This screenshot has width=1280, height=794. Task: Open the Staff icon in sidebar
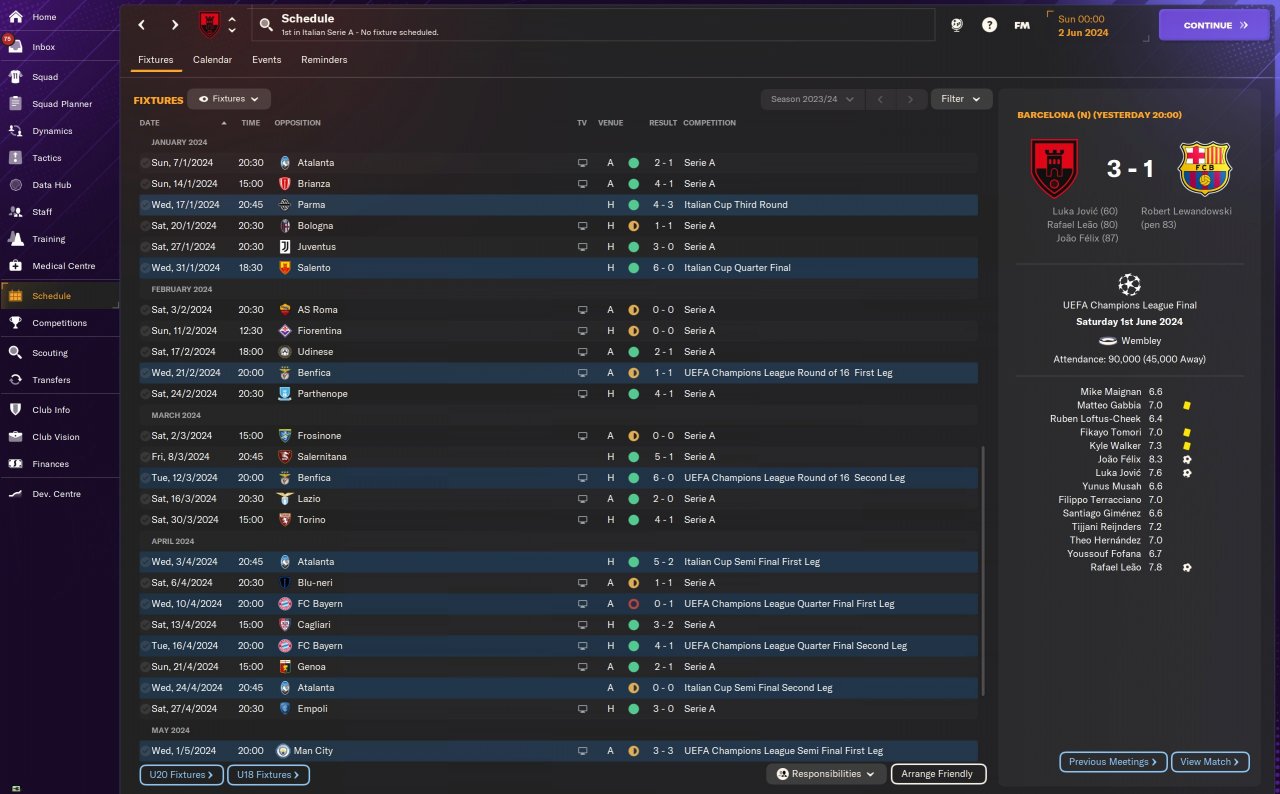15,212
